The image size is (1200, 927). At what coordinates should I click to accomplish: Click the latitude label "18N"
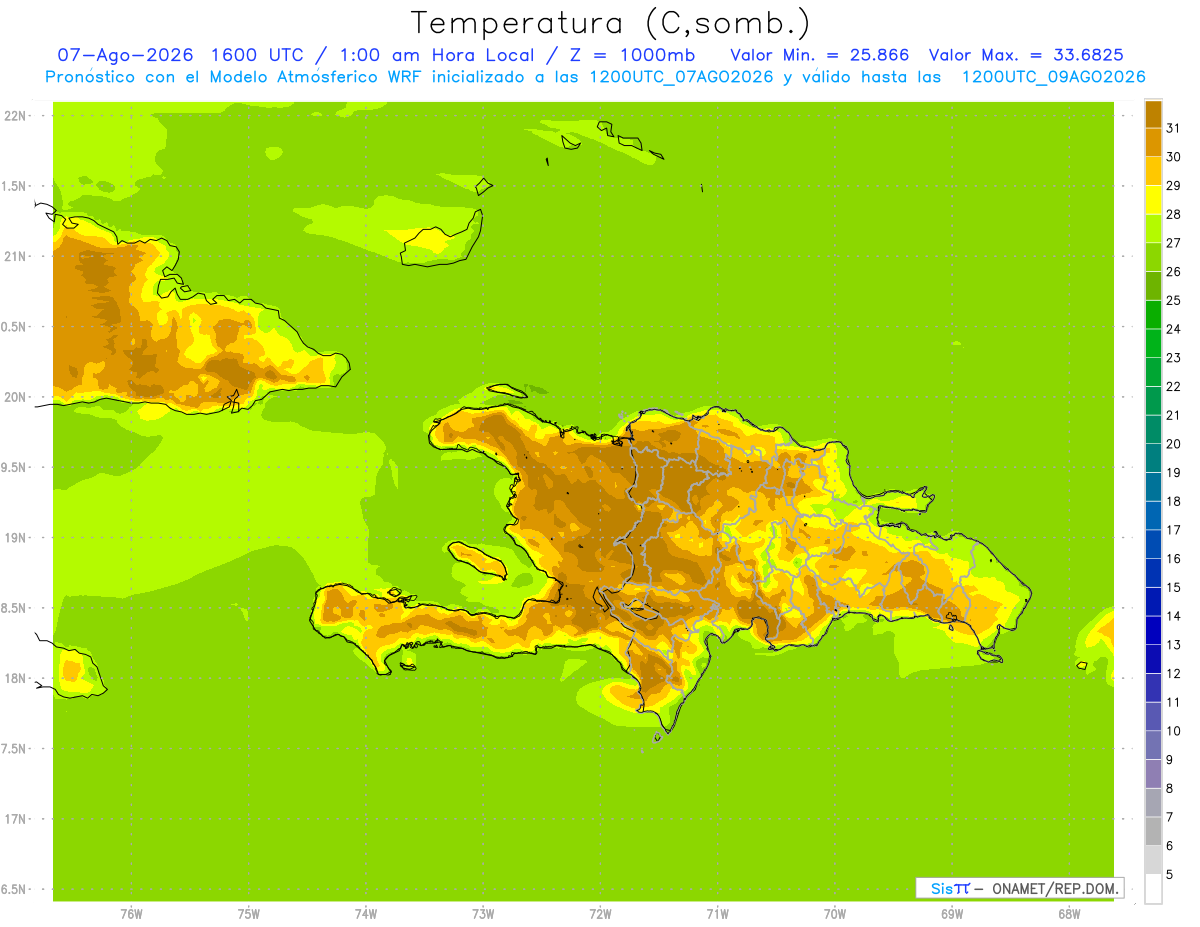15,679
